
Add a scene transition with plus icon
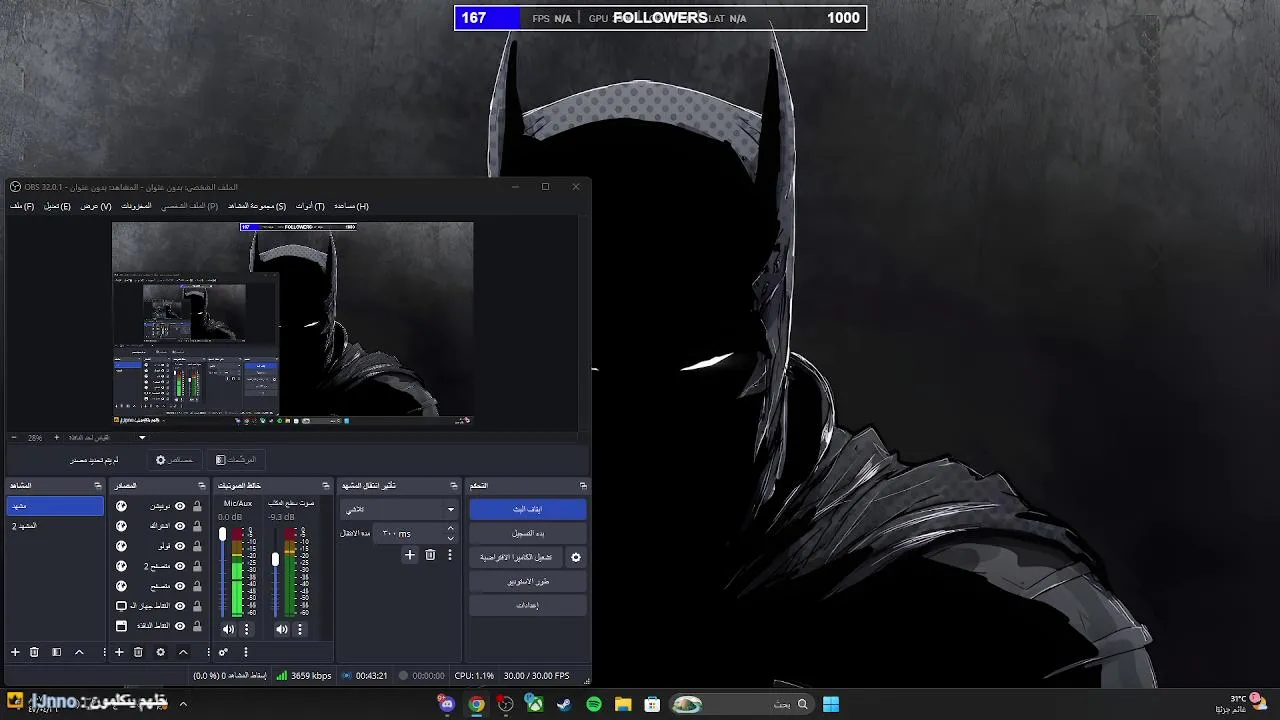pyautogui.click(x=409, y=555)
